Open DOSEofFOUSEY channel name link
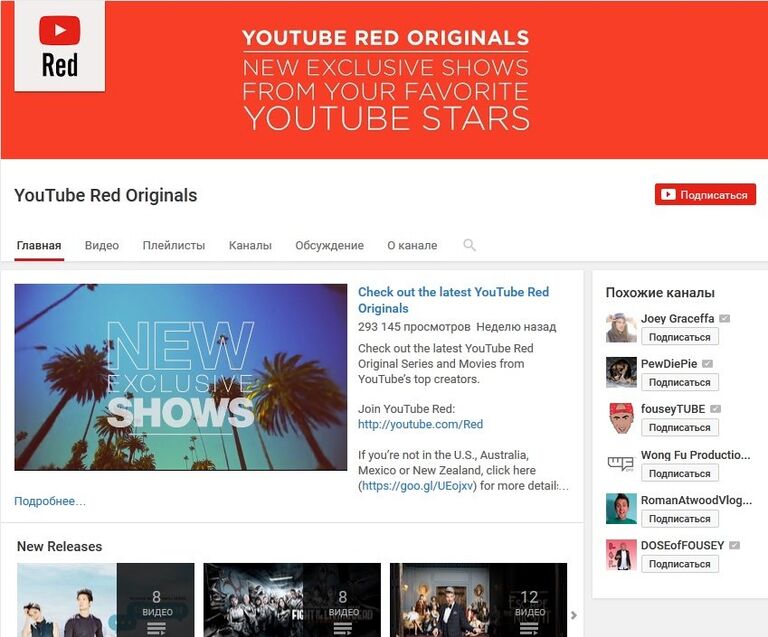The width and height of the screenshot is (768, 637). tap(682, 545)
